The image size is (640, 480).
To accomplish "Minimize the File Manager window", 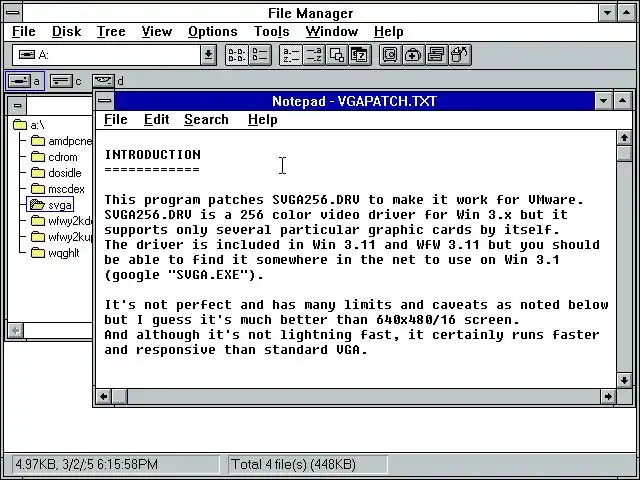I will coord(607,13).
